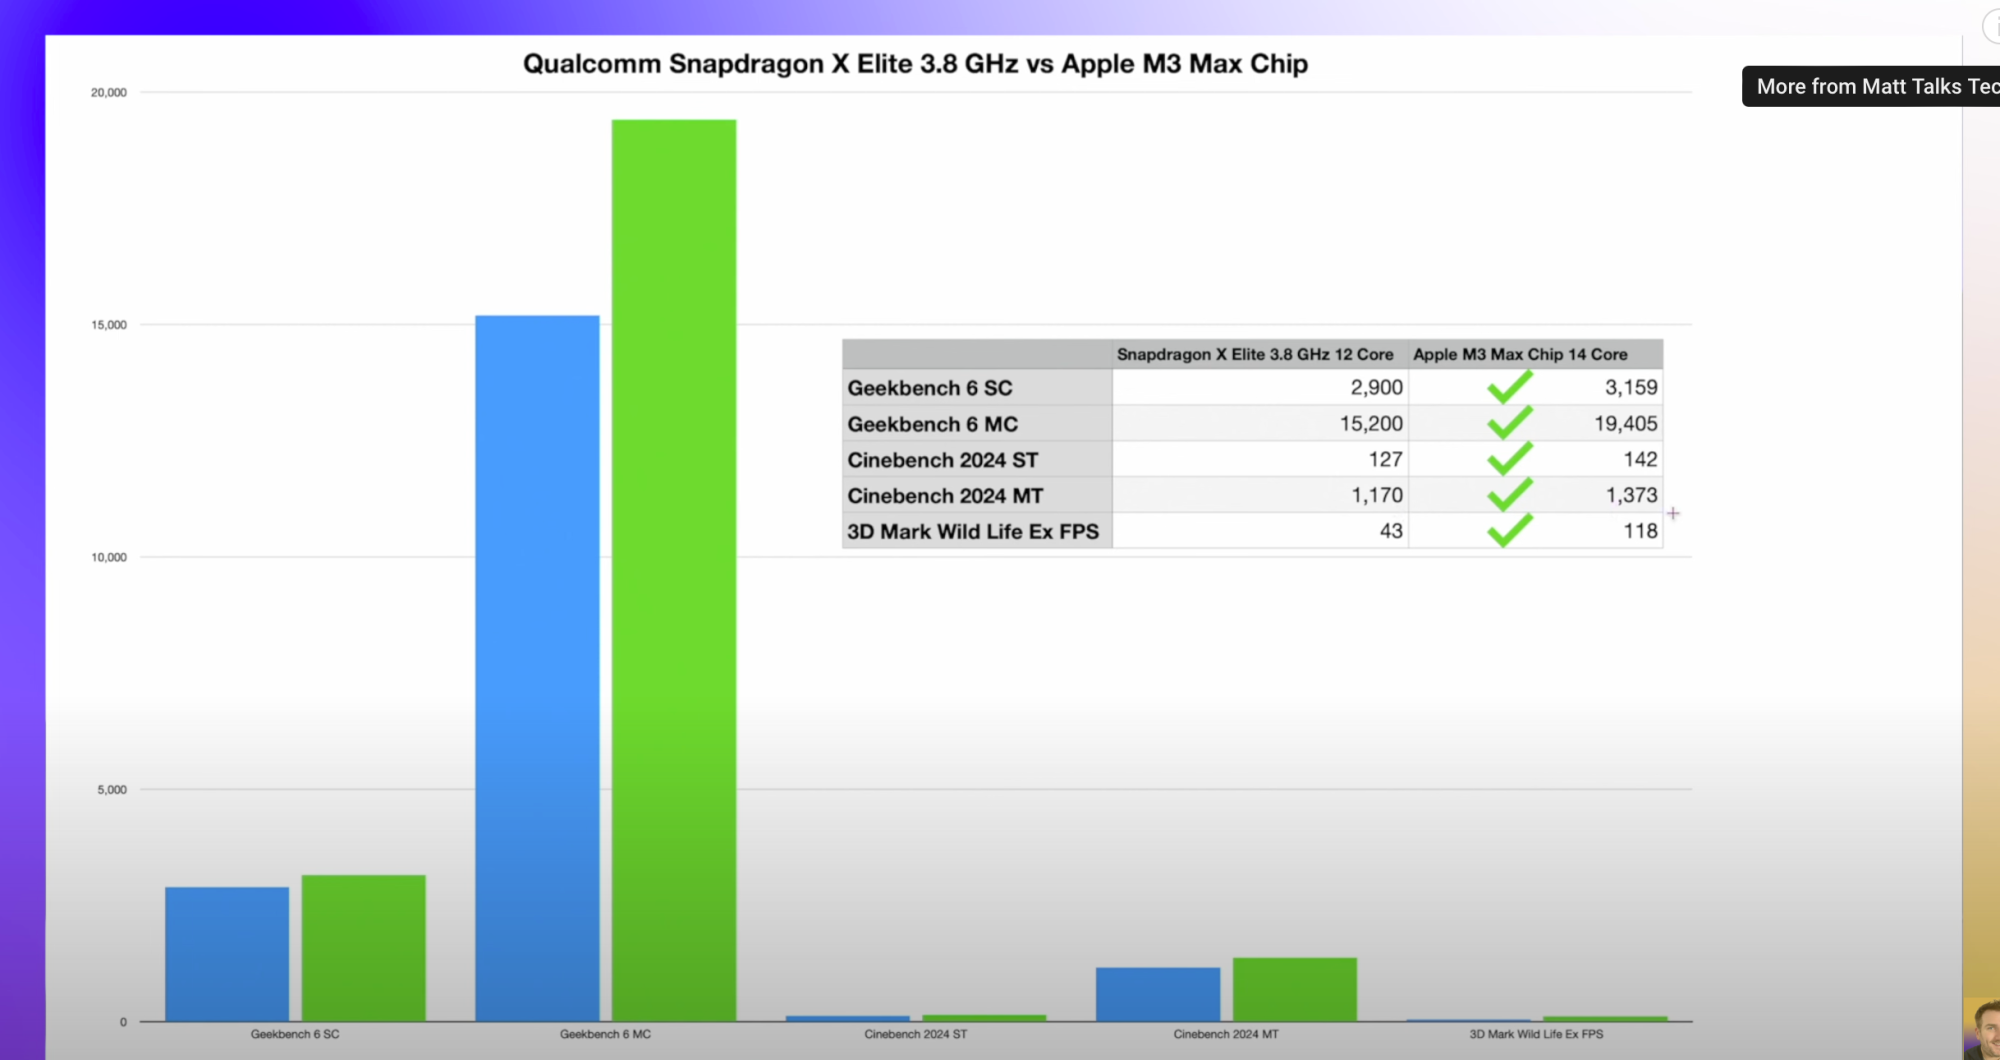Viewport: 2000px width, 1060px height.
Task: Click the green checkmark in Geekbench 6 SC row
Action: tap(1510, 386)
